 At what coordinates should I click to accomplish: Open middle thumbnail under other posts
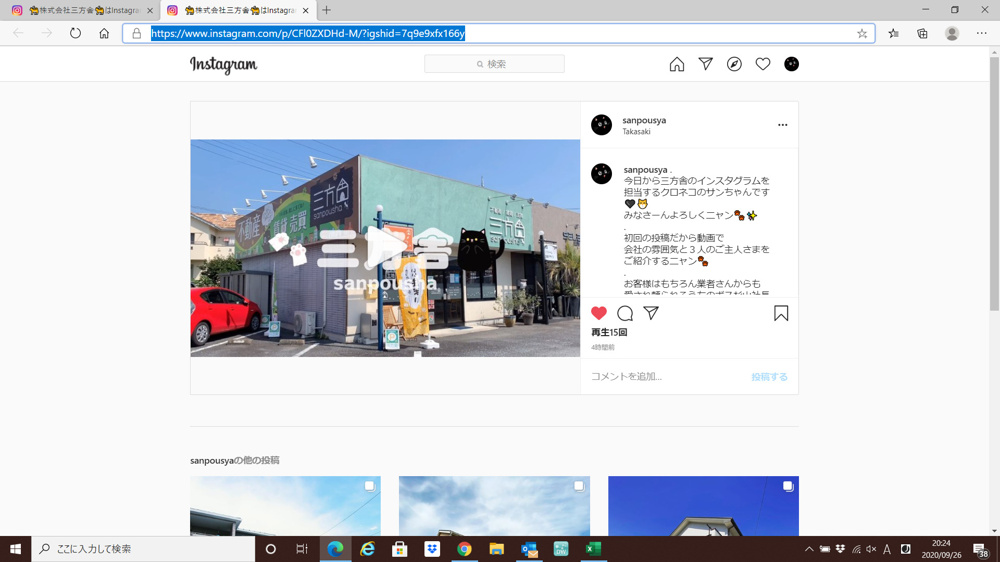[494, 506]
